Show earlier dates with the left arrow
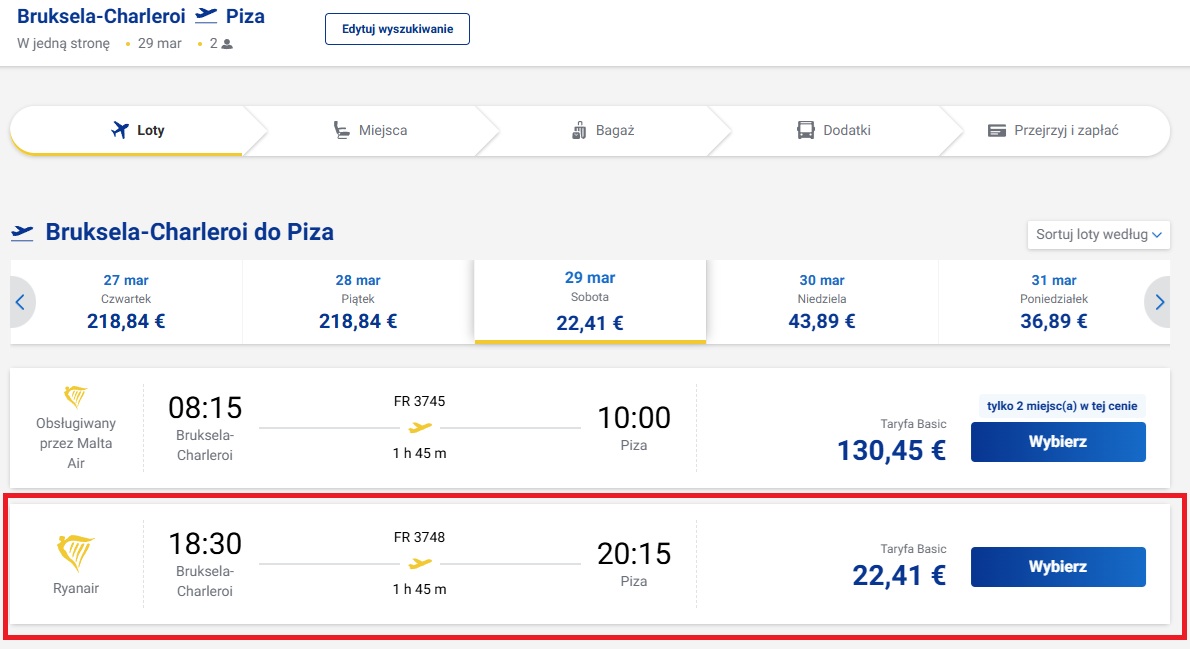 click(x=20, y=302)
